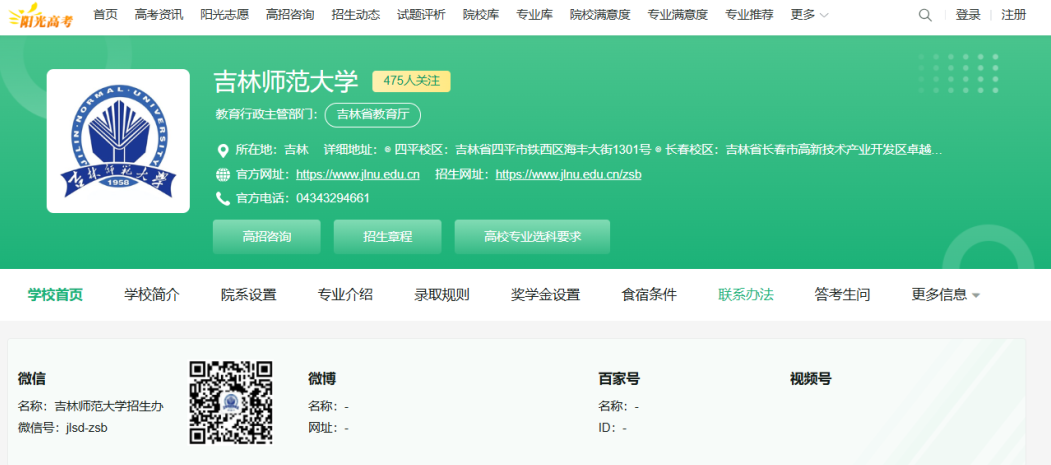Switch to the 专业介绍 tab

click(x=345, y=295)
